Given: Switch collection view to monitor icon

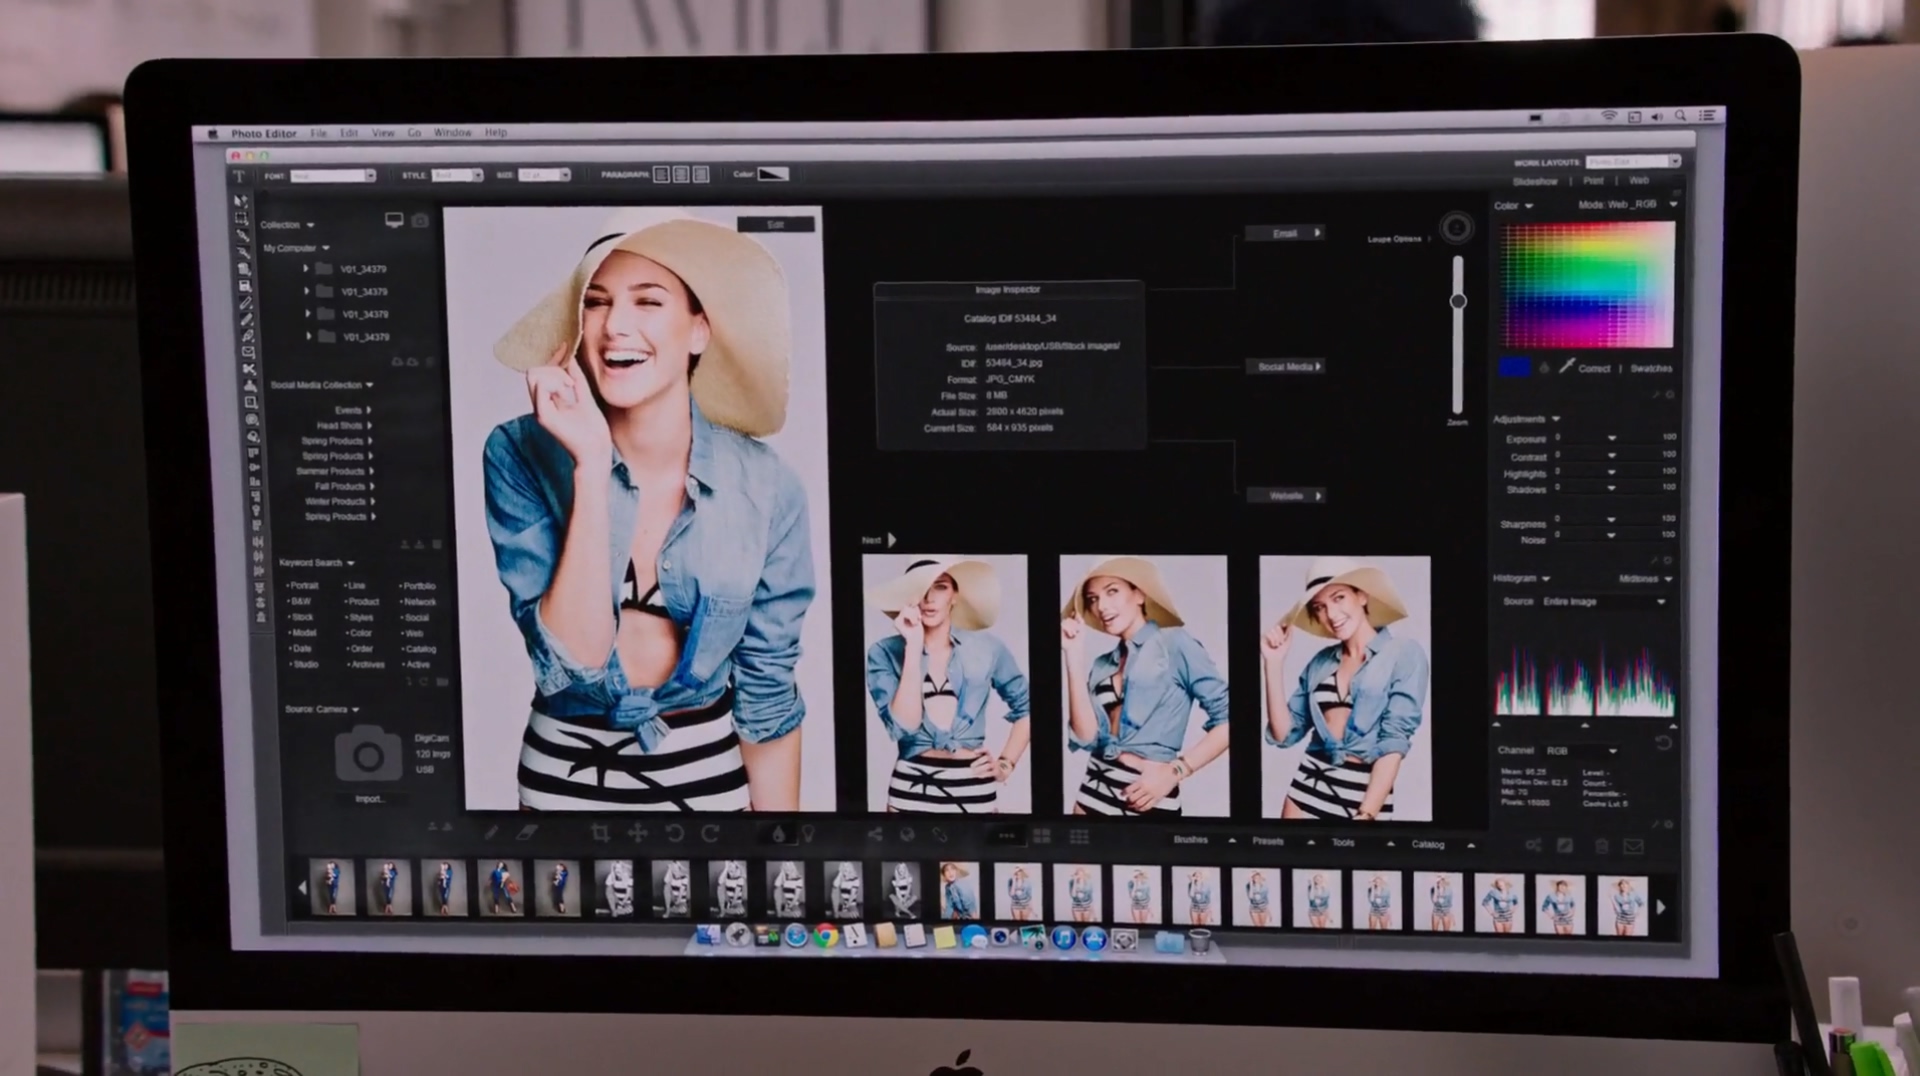Looking at the screenshot, I should 394,220.
